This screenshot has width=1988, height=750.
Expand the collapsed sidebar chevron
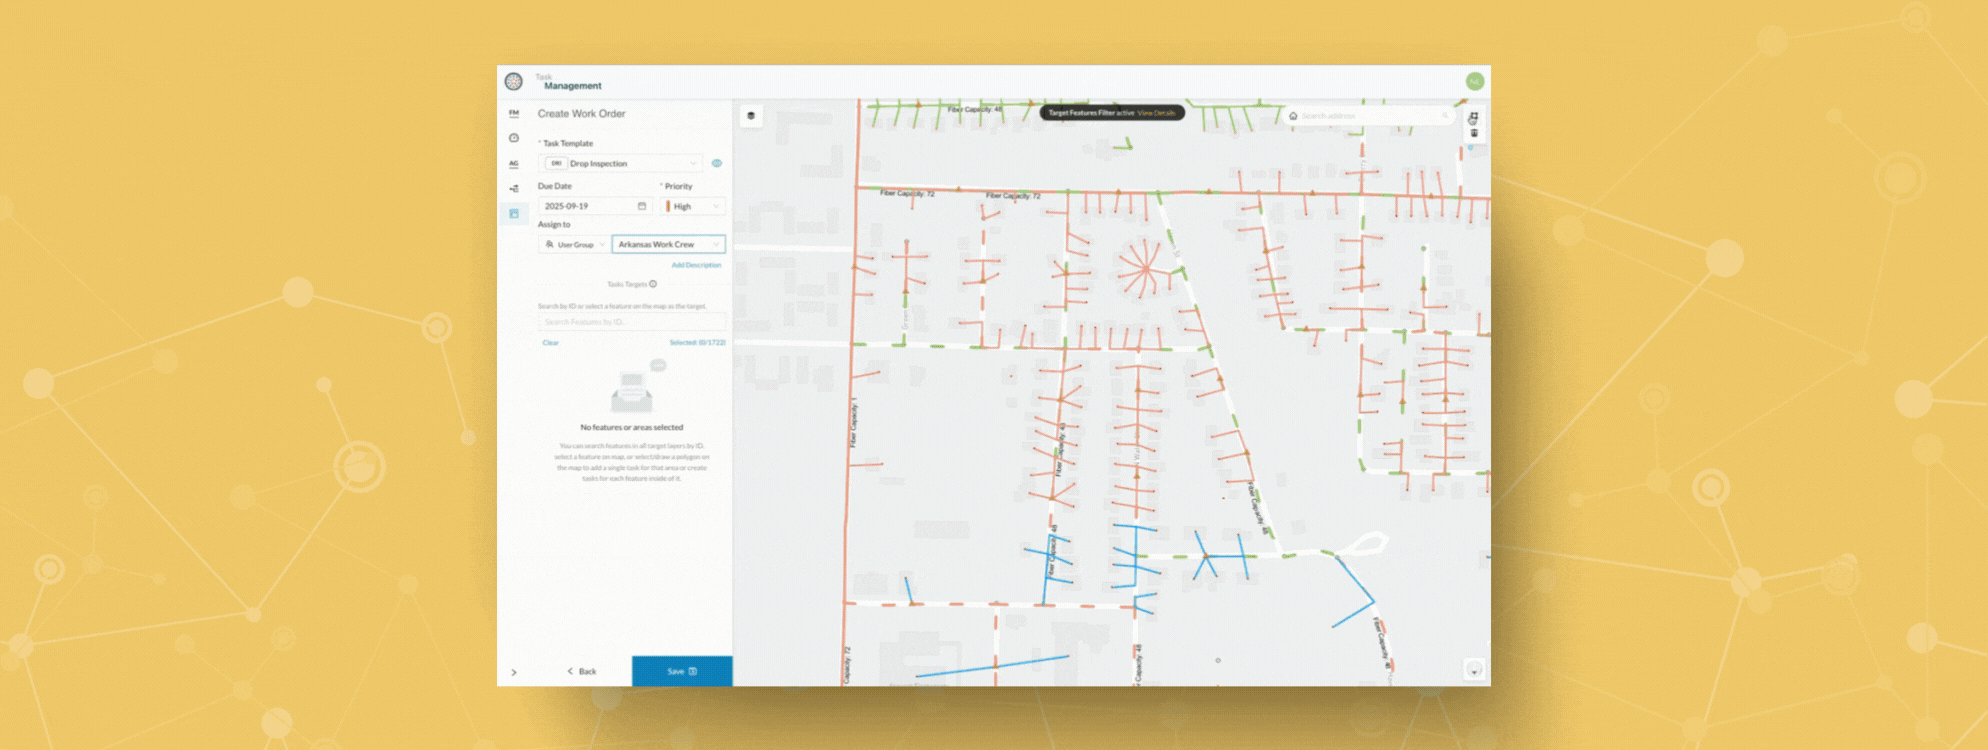click(x=514, y=672)
